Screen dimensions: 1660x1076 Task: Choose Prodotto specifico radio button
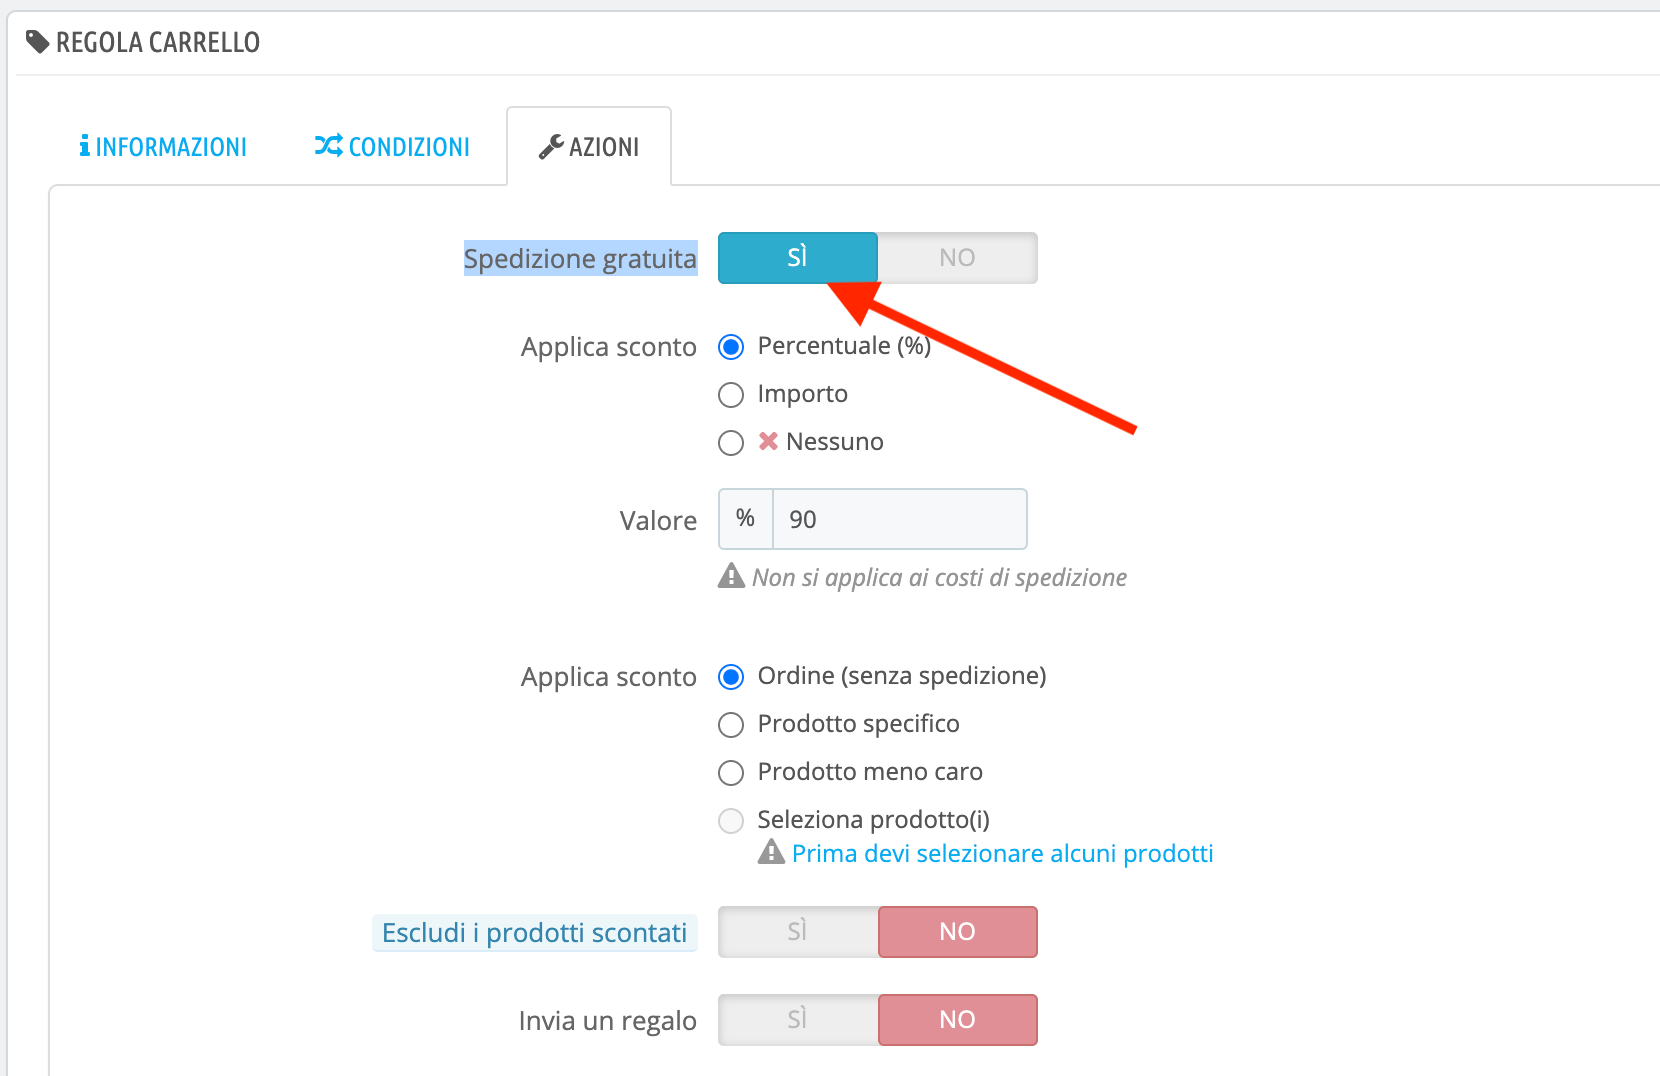pos(731,725)
